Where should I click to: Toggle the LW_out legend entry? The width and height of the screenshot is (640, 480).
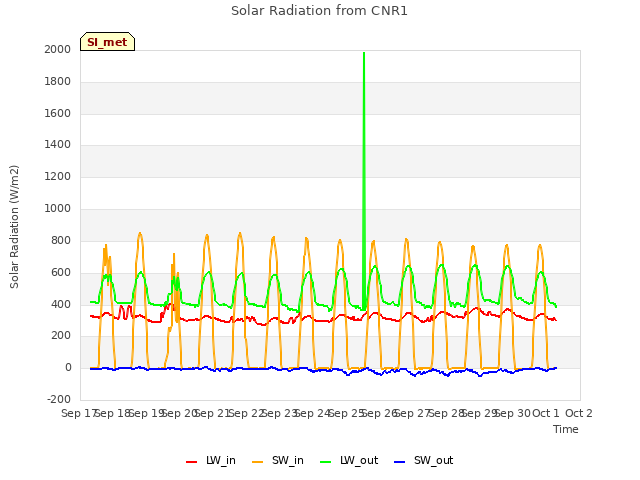click(x=349, y=460)
